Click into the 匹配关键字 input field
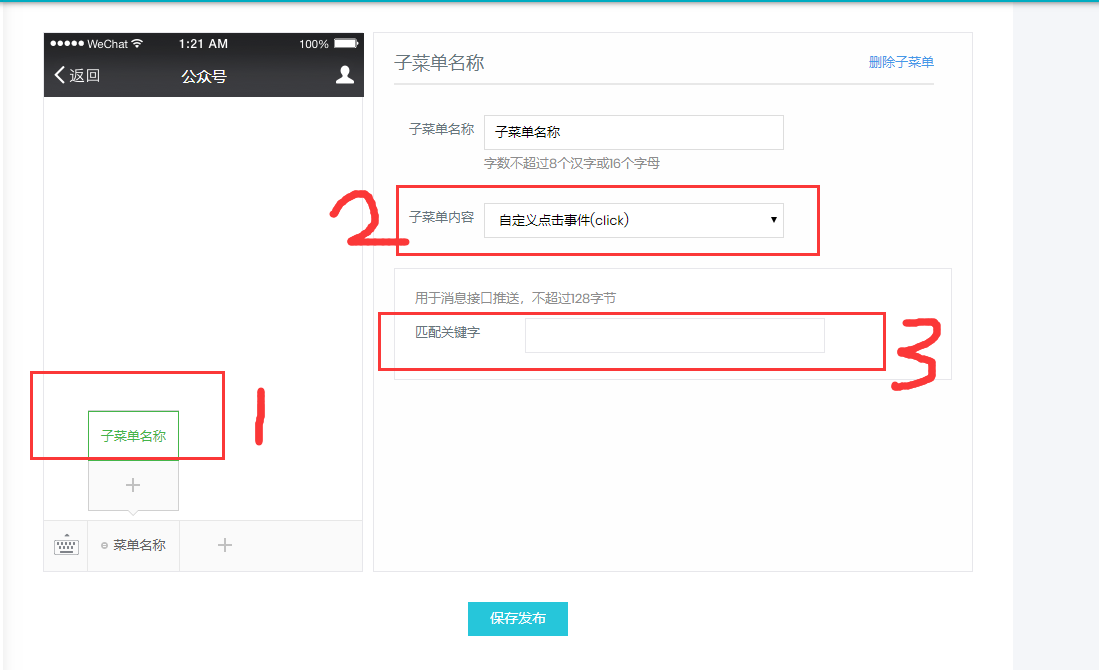The image size is (1099, 670). coord(674,336)
